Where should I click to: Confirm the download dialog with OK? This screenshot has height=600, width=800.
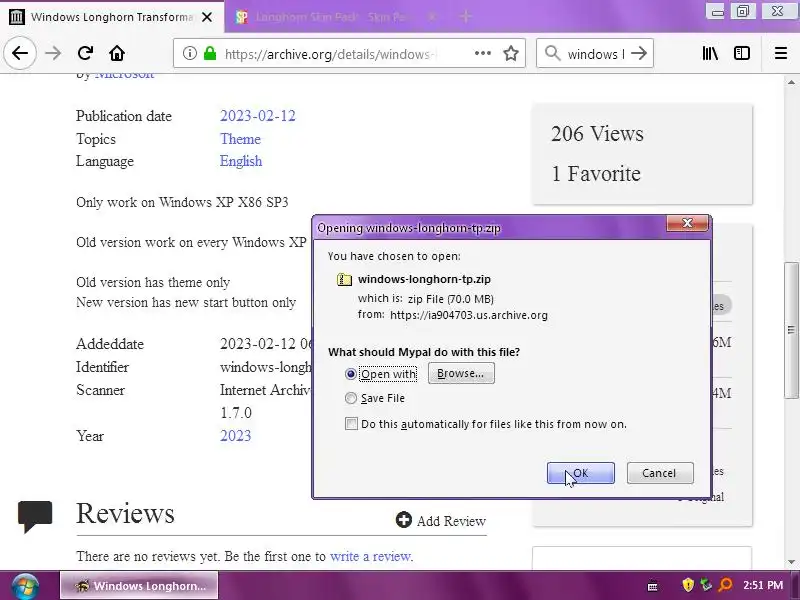click(x=581, y=473)
